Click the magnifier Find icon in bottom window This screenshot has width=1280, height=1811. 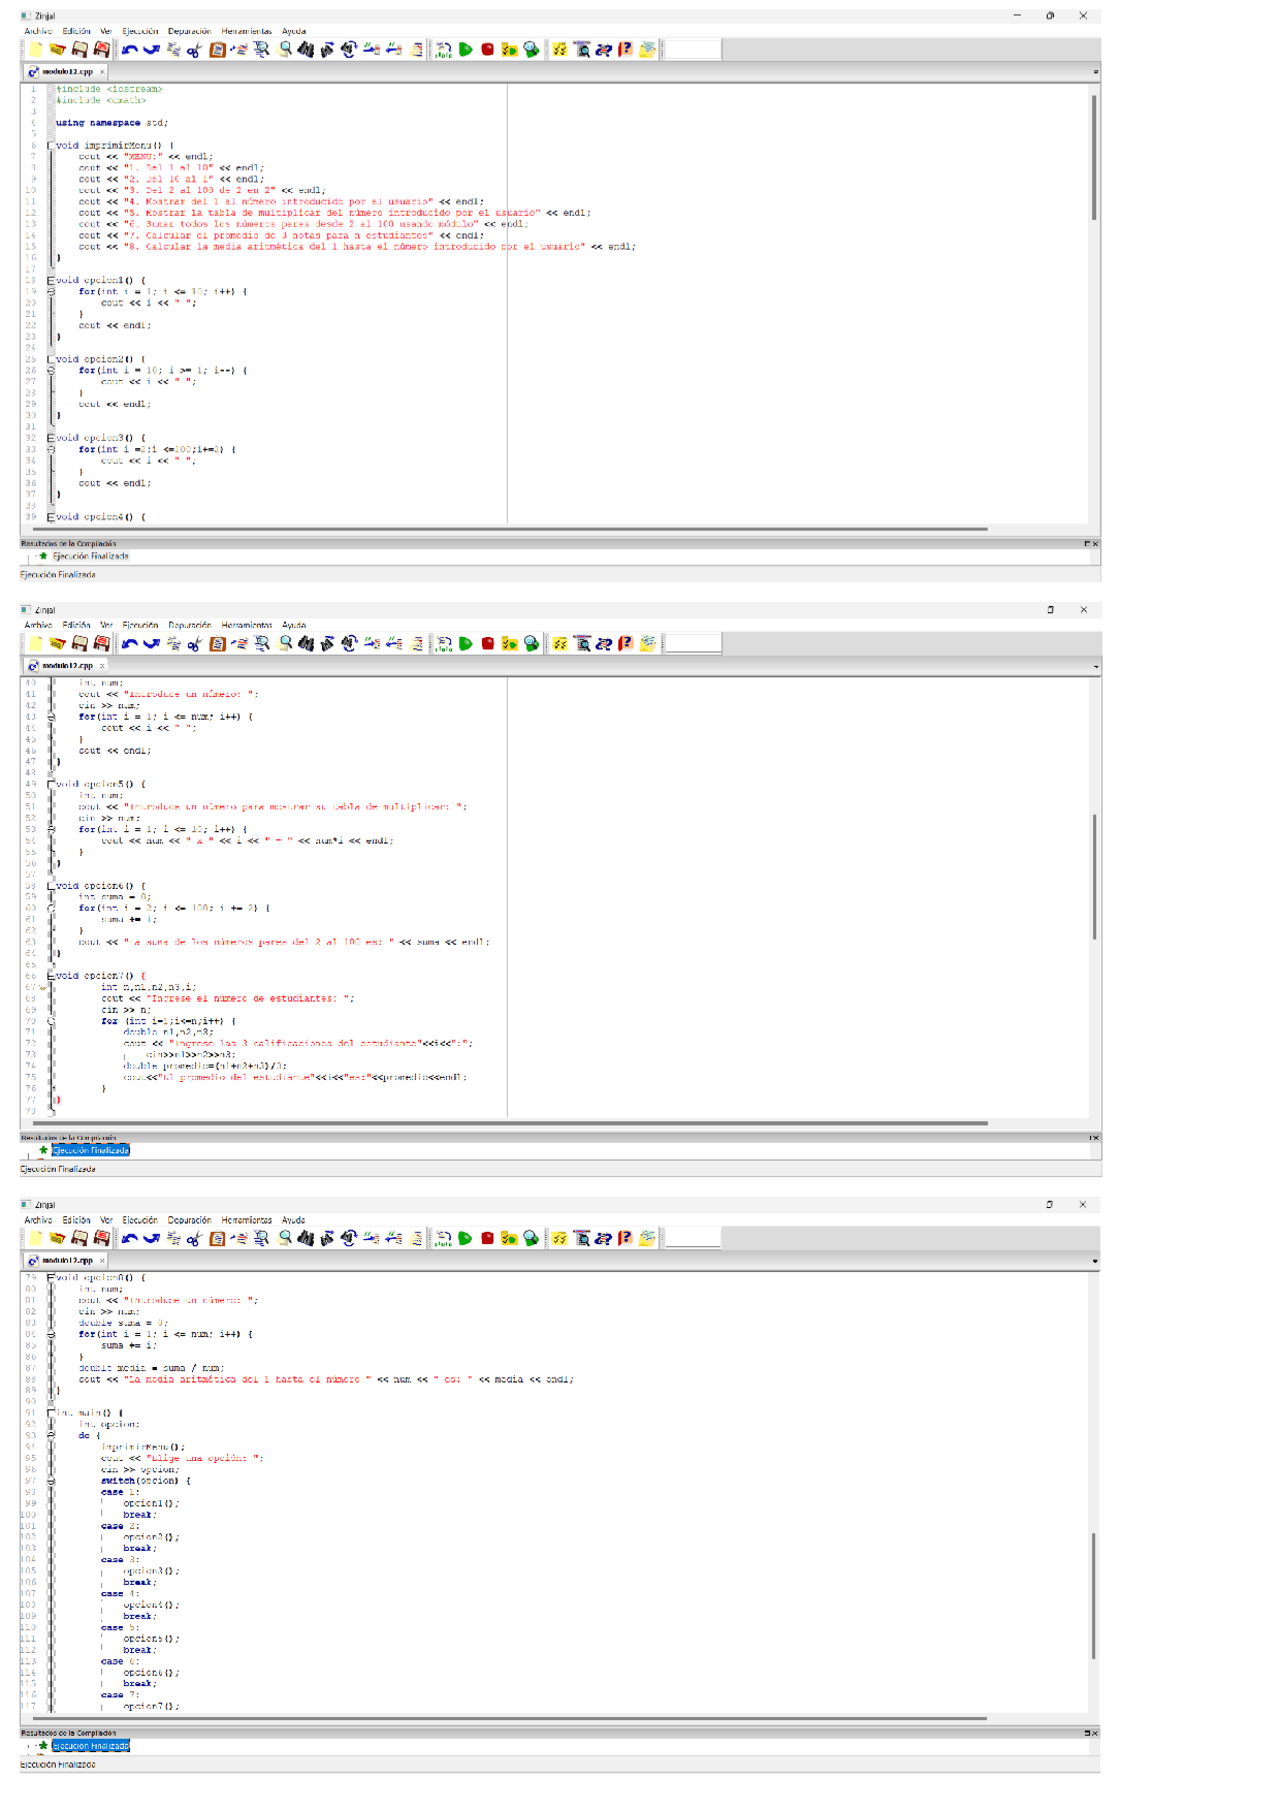285,1238
